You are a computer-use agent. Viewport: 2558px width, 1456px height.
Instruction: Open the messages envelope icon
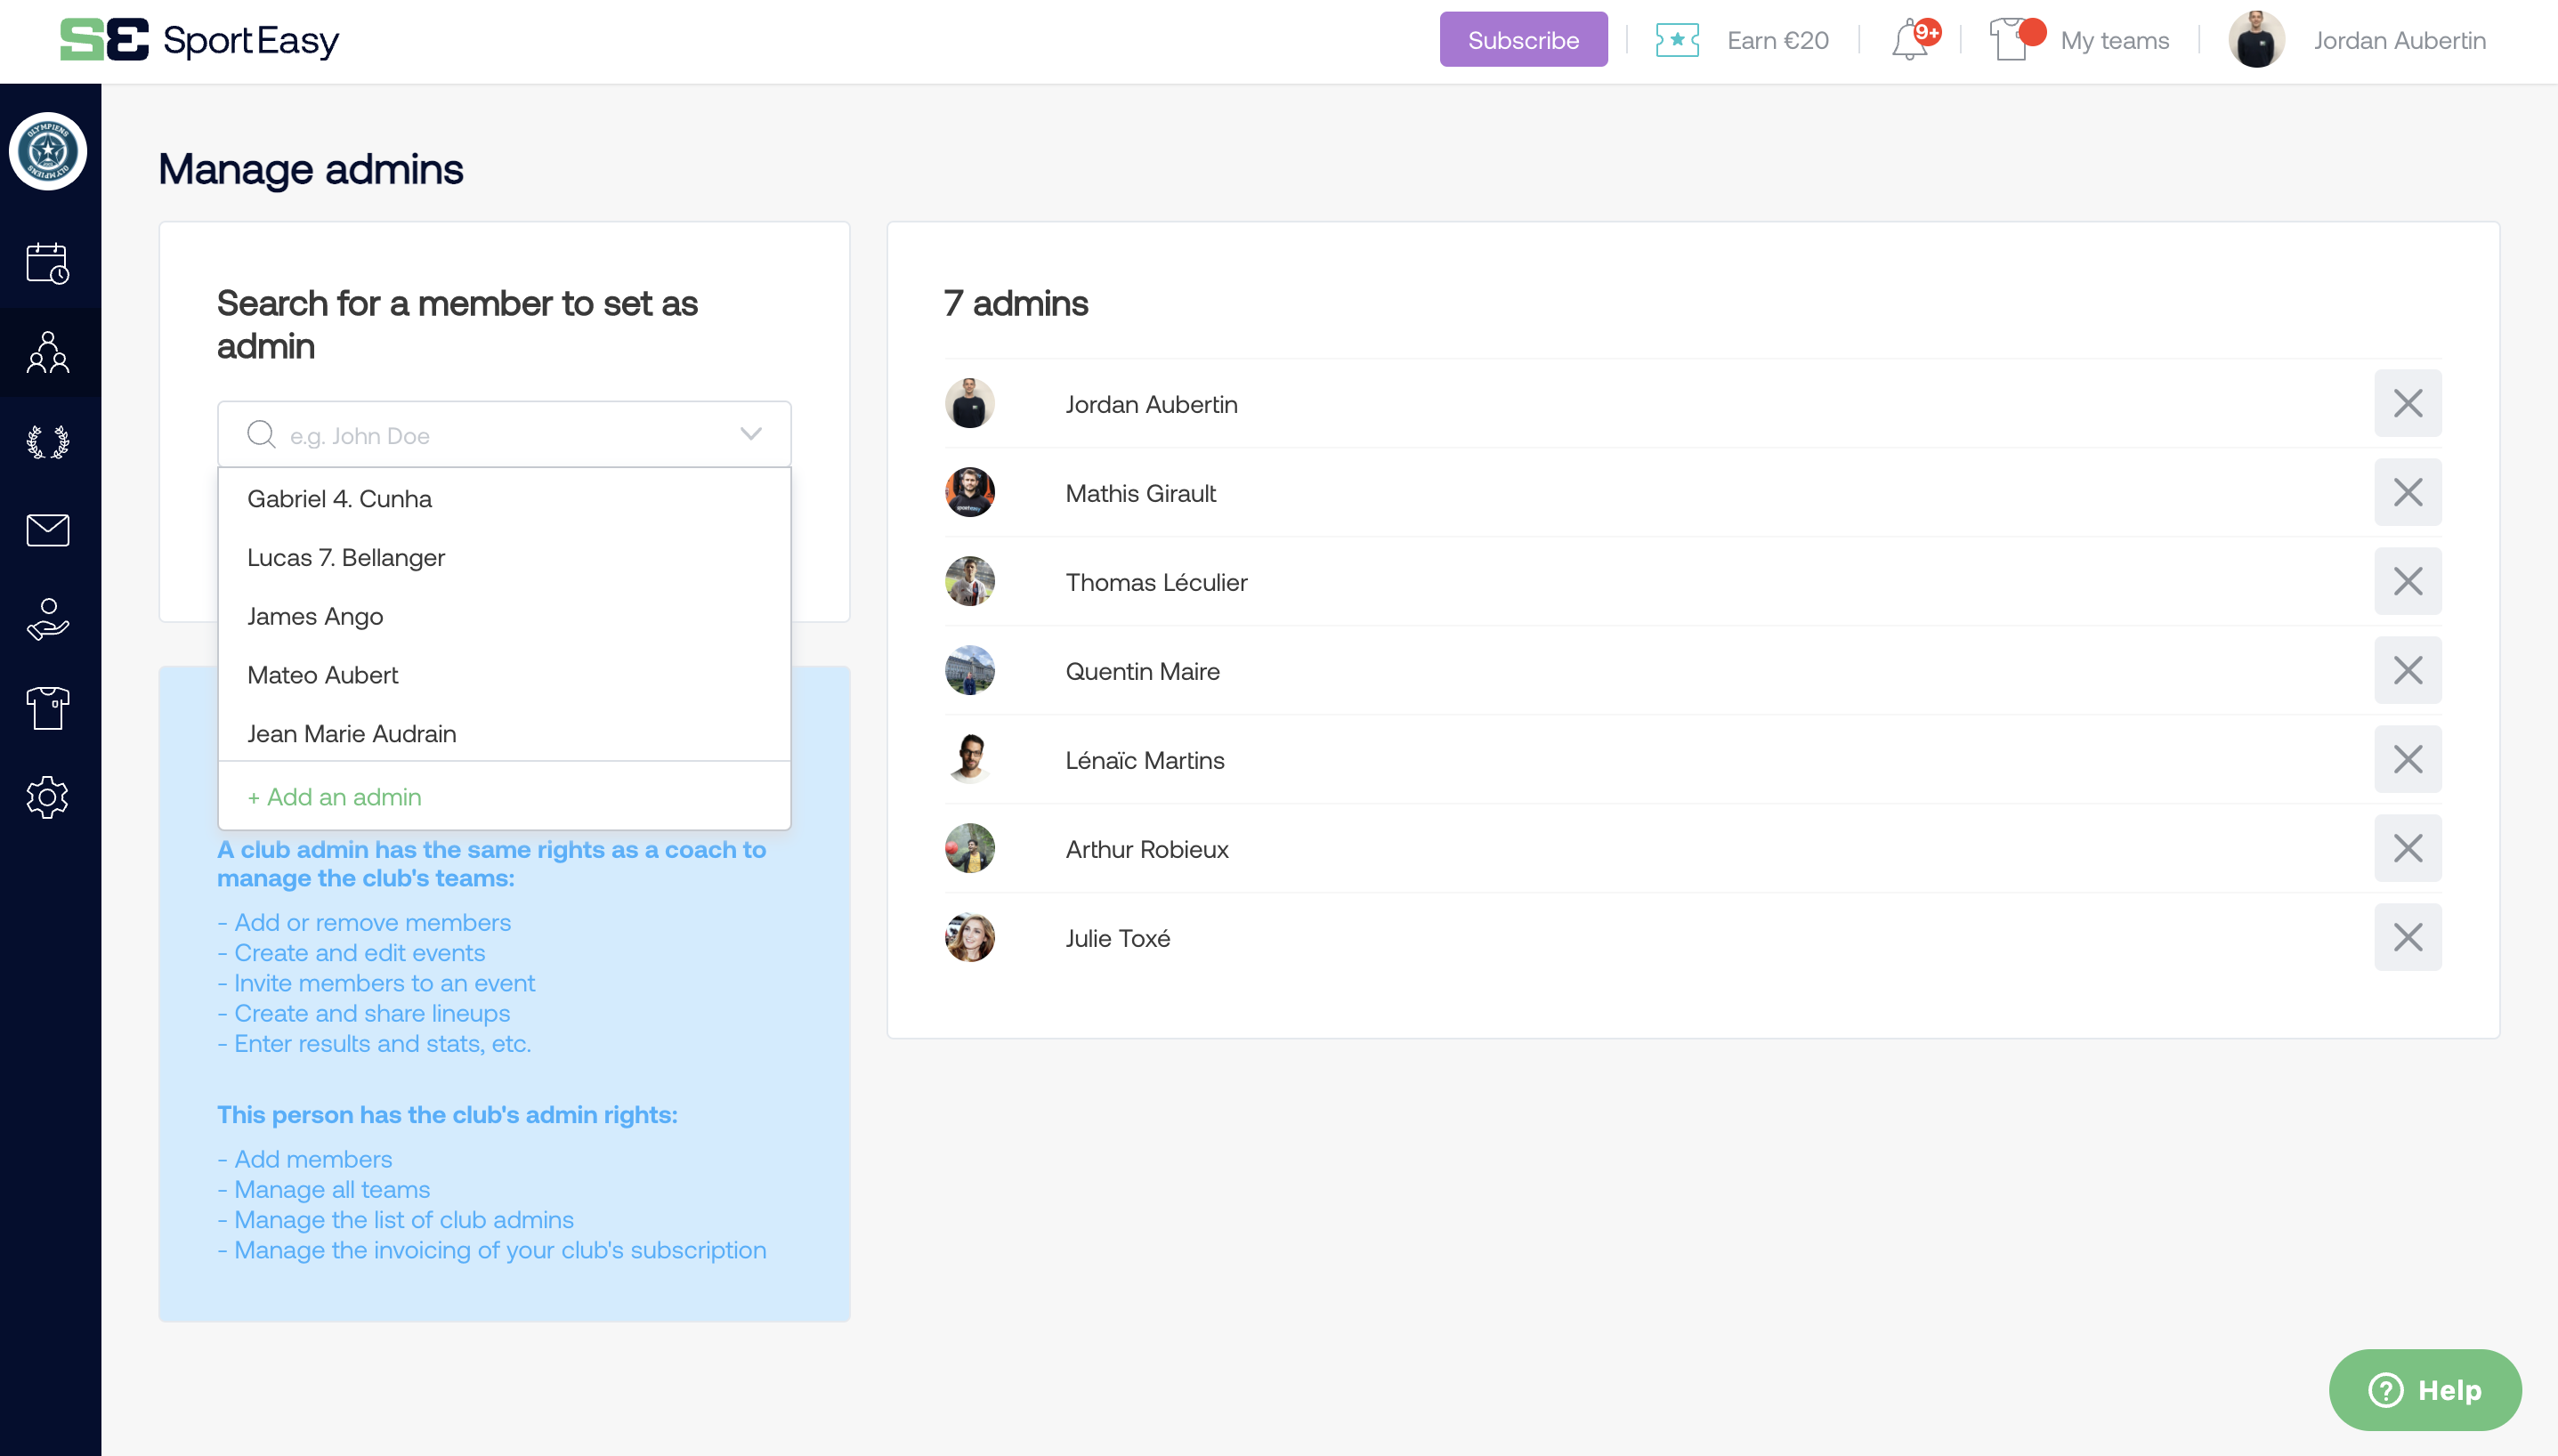tap(48, 530)
